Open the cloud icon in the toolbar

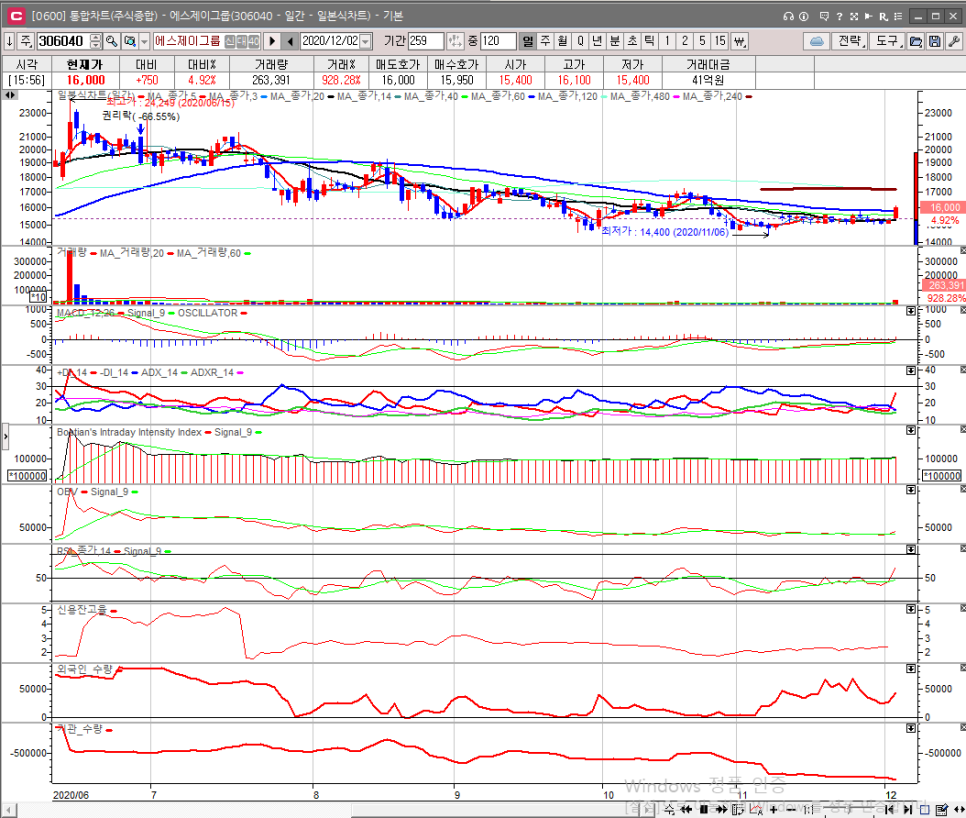817,41
